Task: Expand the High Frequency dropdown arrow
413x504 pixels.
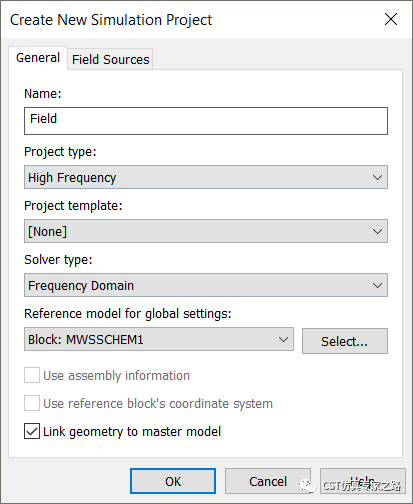Action: point(377,177)
